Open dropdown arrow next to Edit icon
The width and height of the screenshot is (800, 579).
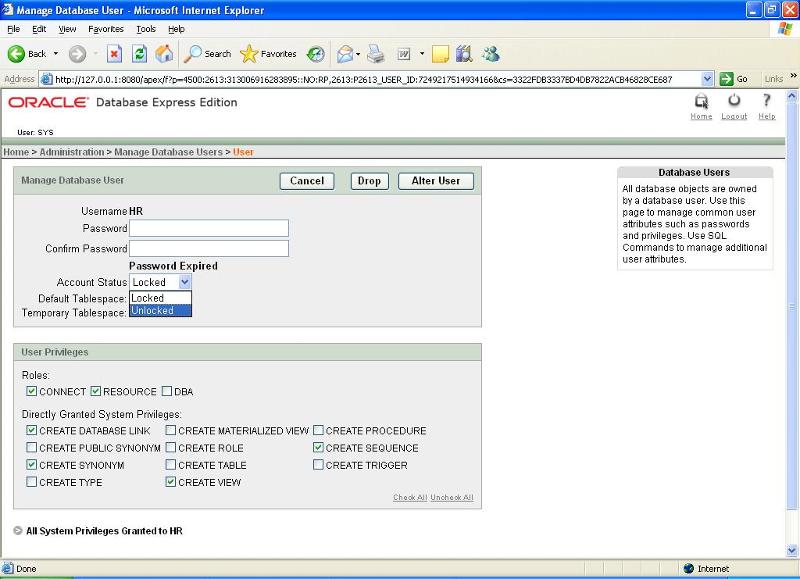click(422, 54)
